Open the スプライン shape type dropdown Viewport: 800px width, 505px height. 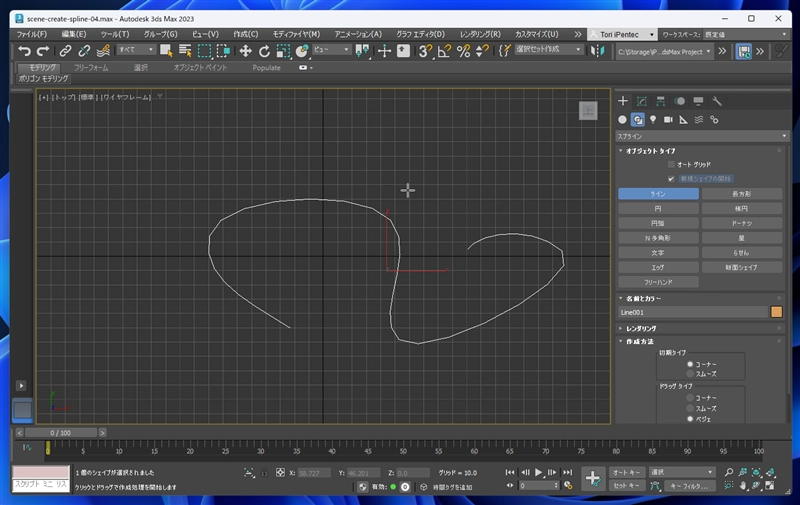coord(702,136)
